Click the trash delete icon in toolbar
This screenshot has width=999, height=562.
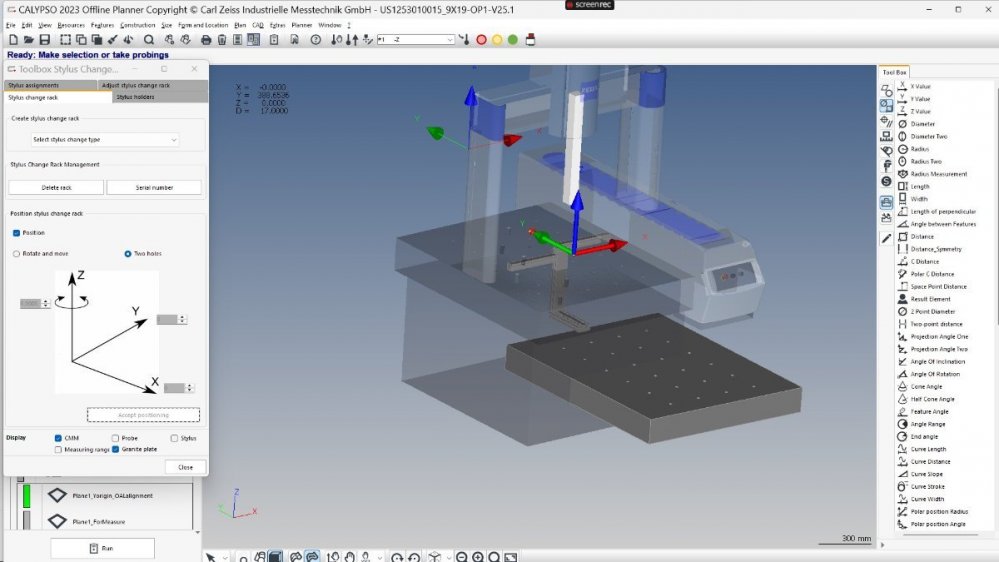tap(222, 40)
